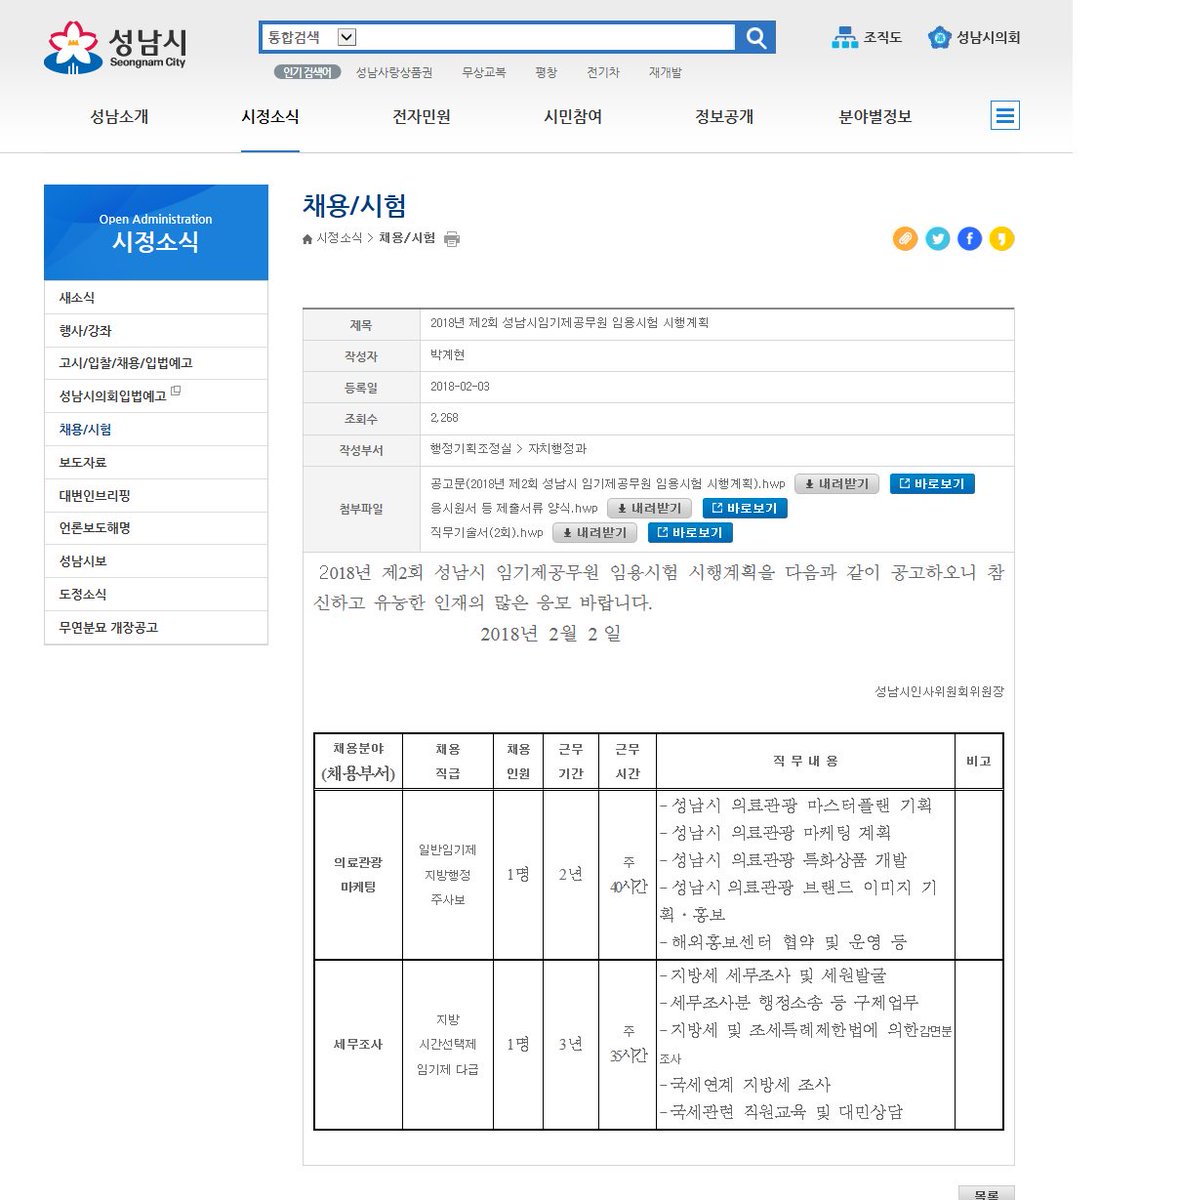Open the 조직도 organizational chart icon
The height and width of the screenshot is (1200, 1180).
click(845, 36)
